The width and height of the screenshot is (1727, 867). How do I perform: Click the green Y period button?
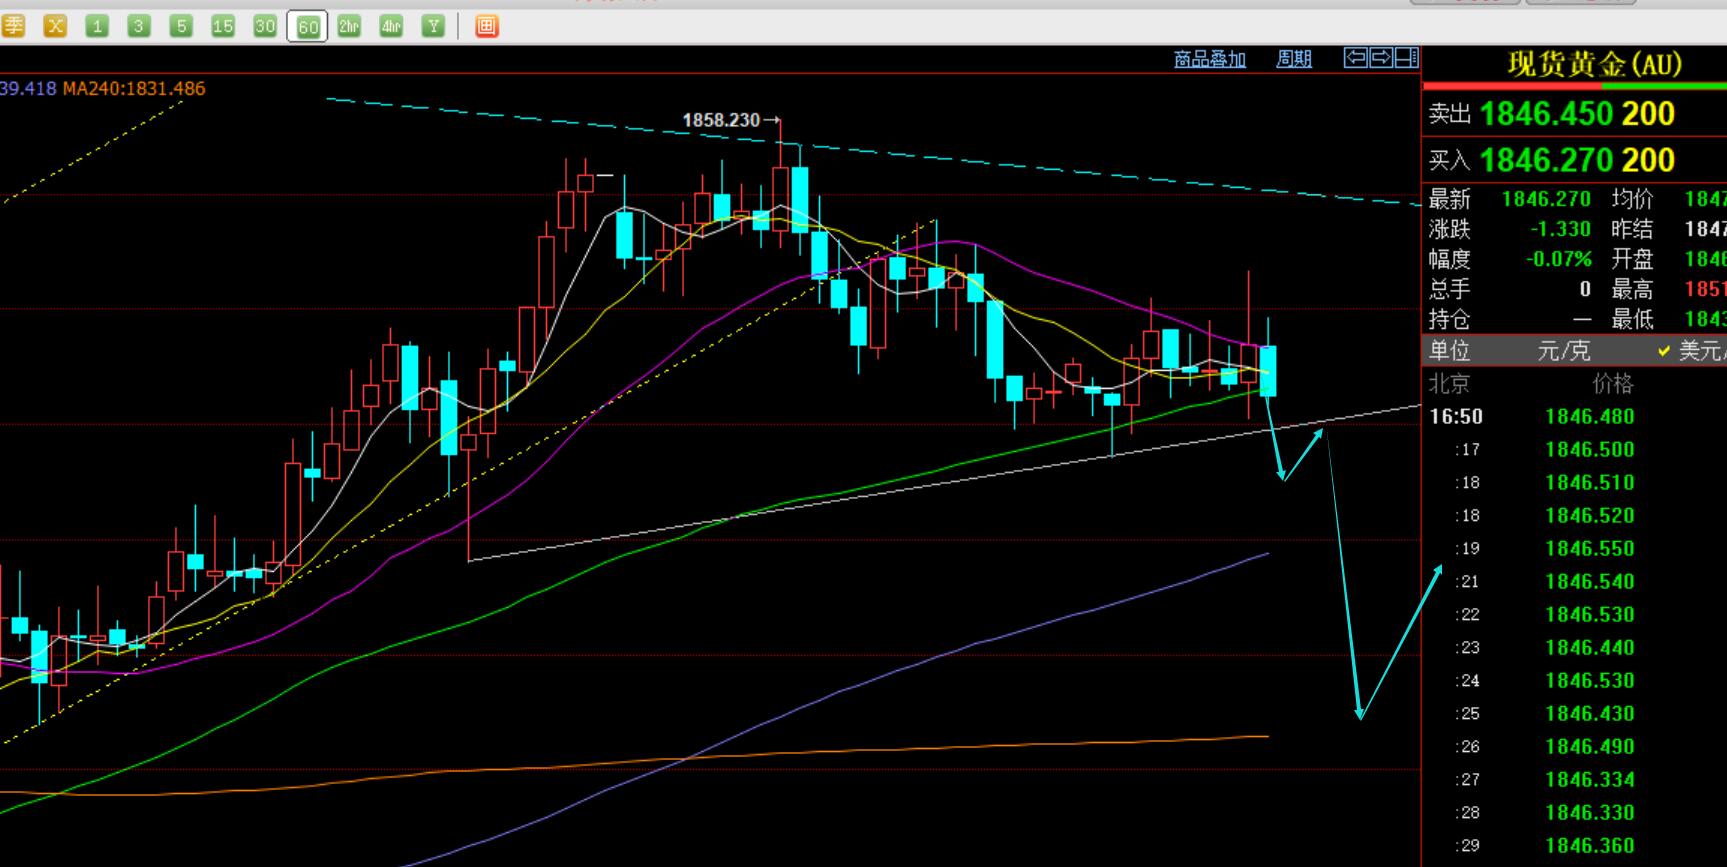[x=433, y=27]
